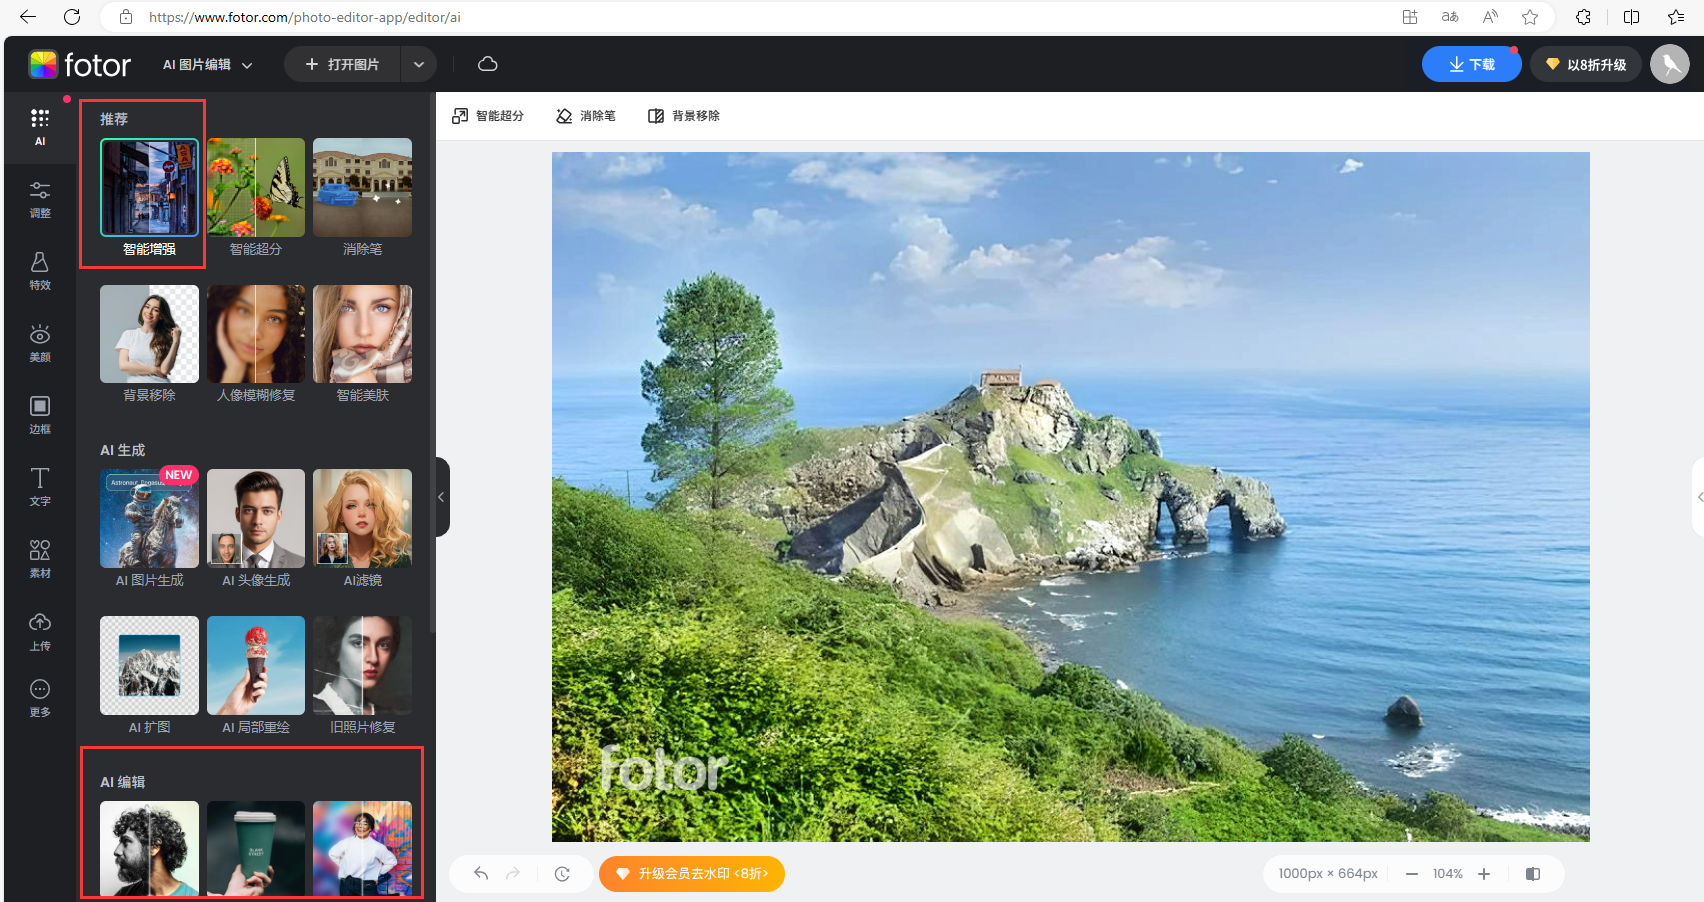The height and width of the screenshot is (902, 1704).
Task: Select the colorful portrait AI 编辑 thumbnail
Action: pos(362,848)
